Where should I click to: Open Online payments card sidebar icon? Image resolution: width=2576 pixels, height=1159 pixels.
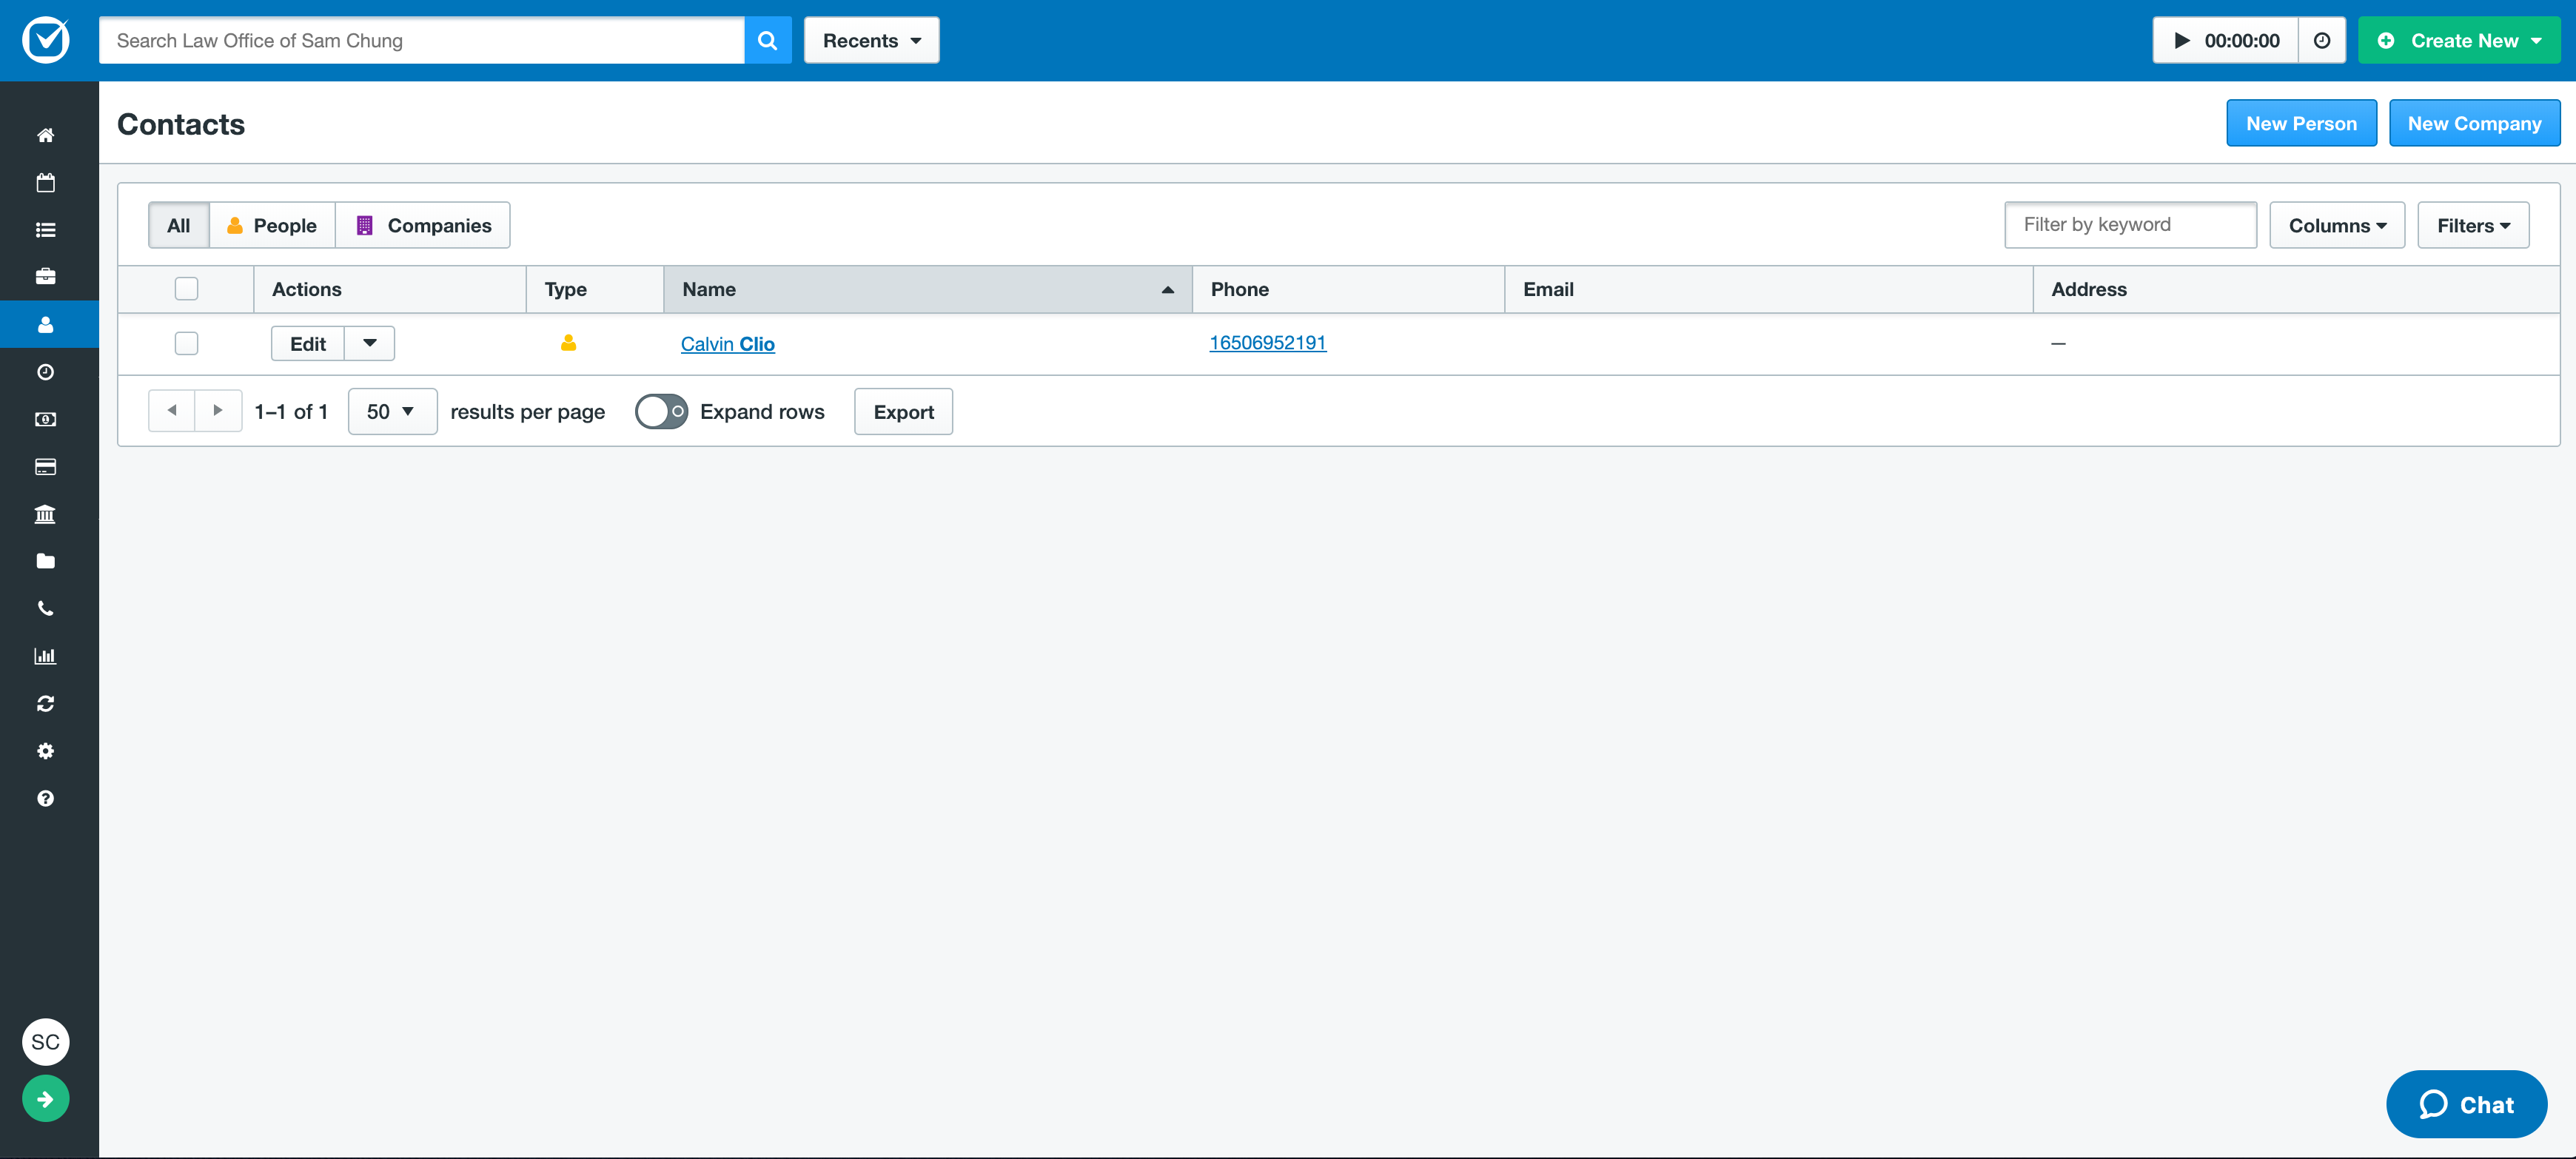point(46,467)
